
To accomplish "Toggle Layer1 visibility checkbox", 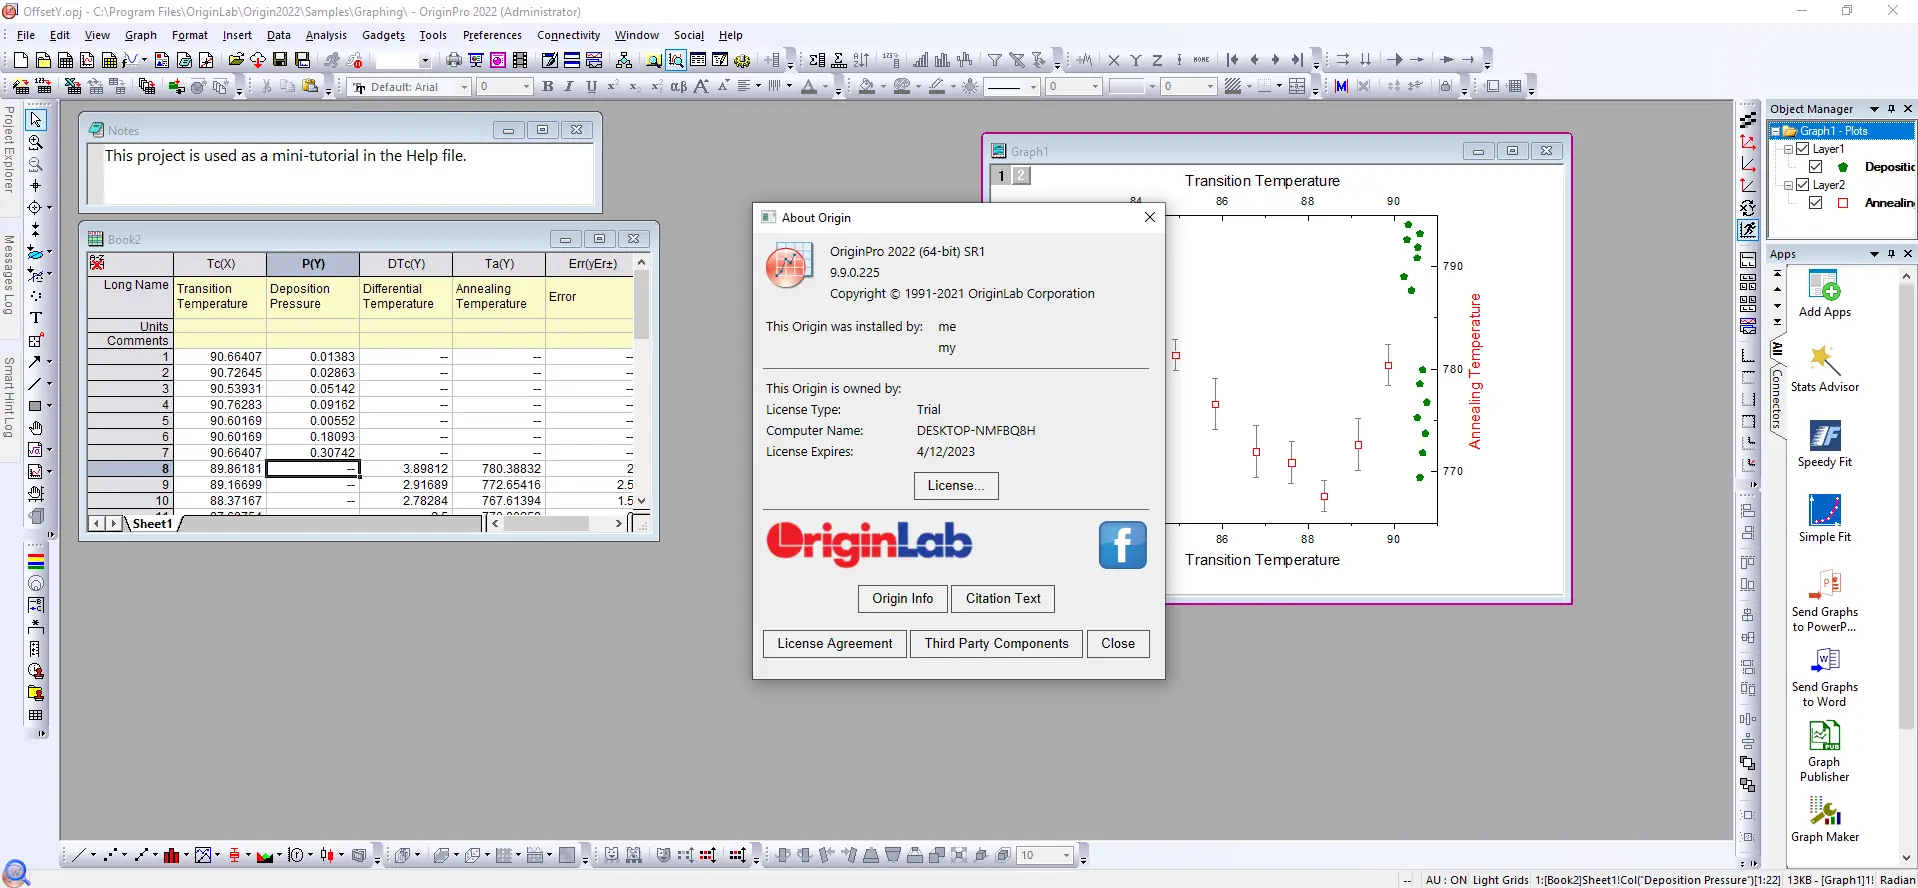I will pos(1803,149).
